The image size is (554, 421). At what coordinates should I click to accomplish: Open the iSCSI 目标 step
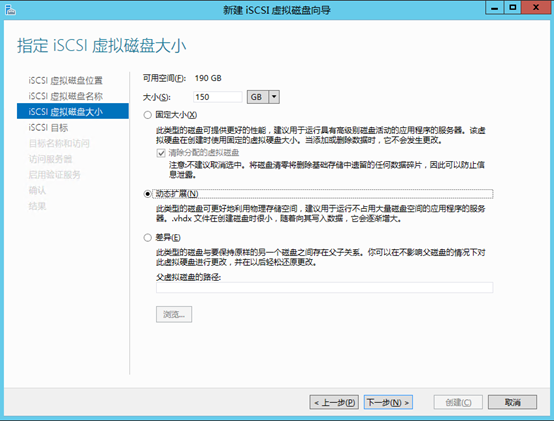pyautogui.click(x=48, y=128)
